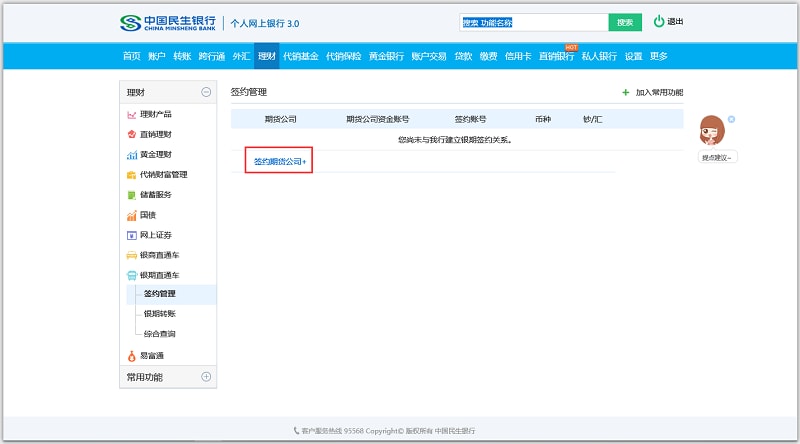
Task: Click the power icon to log out
Action: pos(659,21)
